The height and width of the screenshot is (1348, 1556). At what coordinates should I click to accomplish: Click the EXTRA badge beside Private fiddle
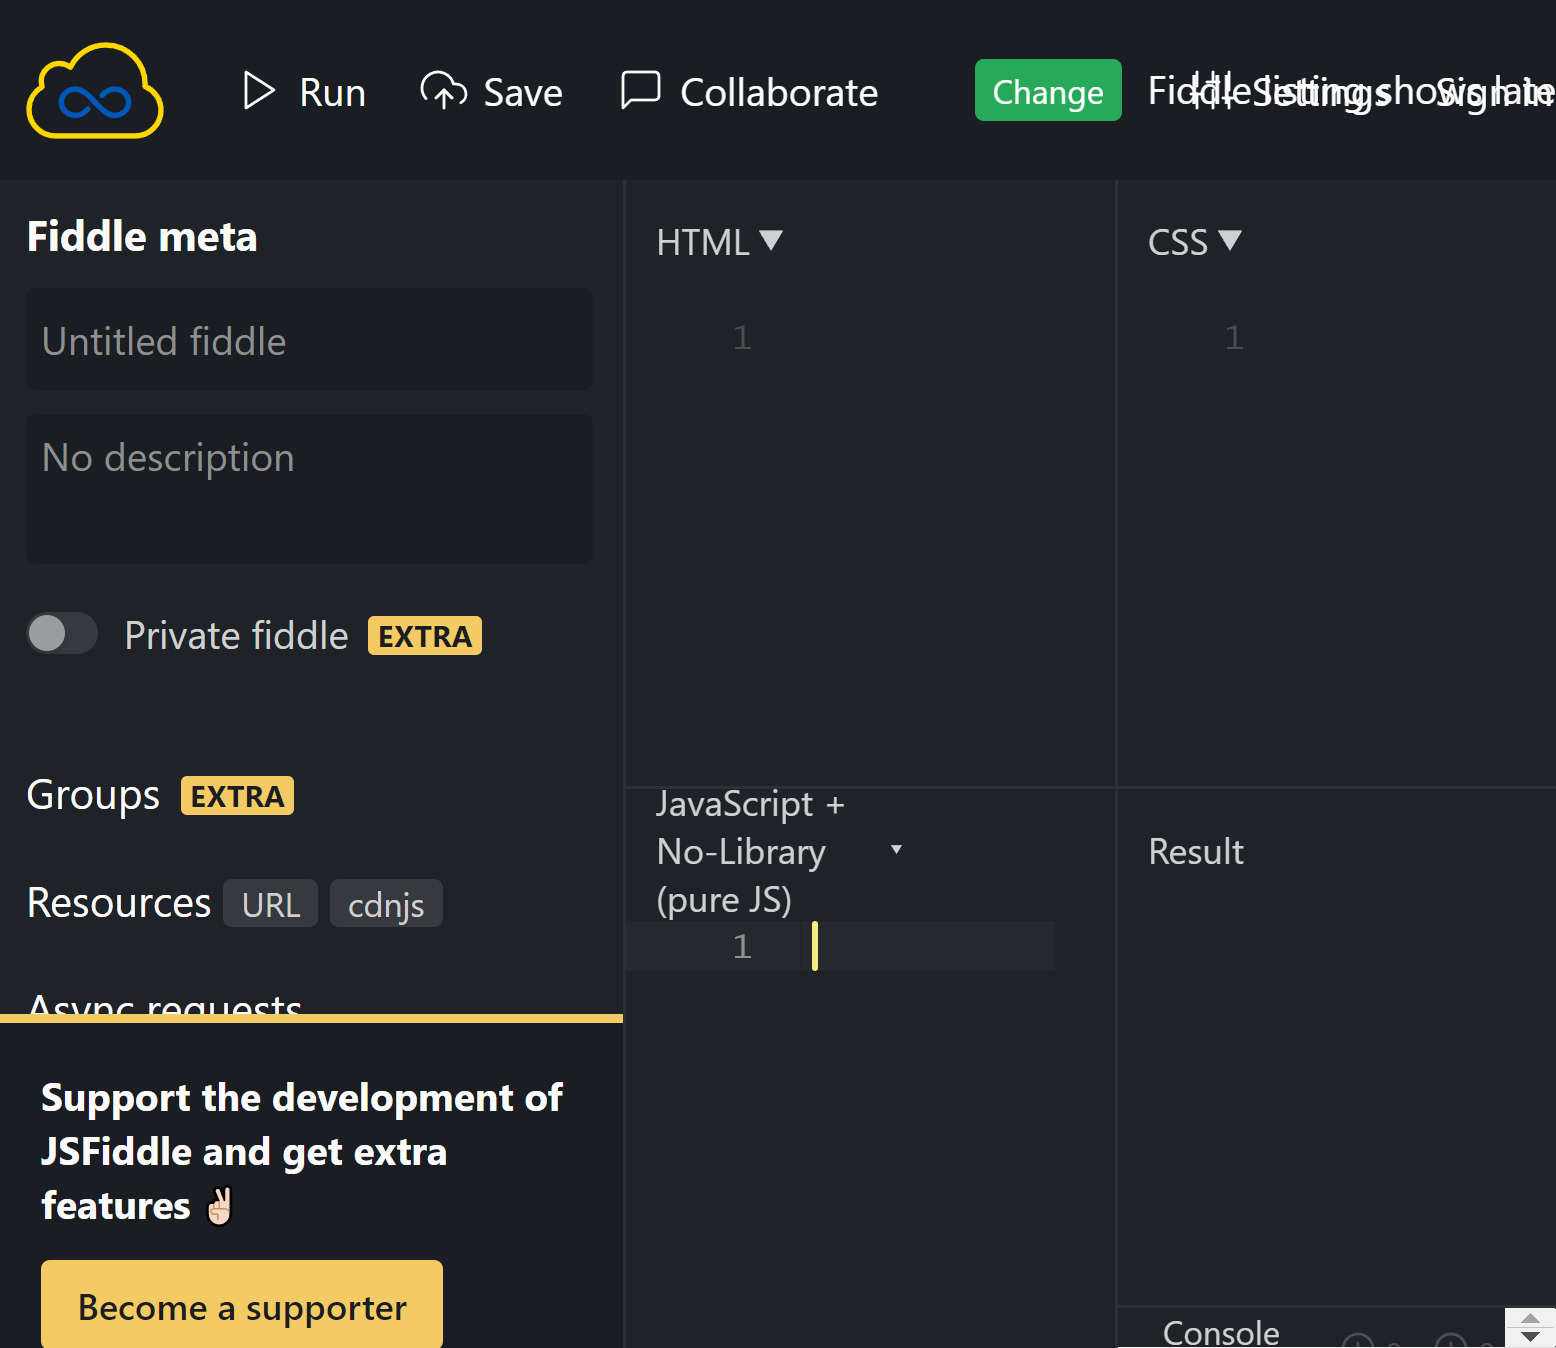click(425, 636)
